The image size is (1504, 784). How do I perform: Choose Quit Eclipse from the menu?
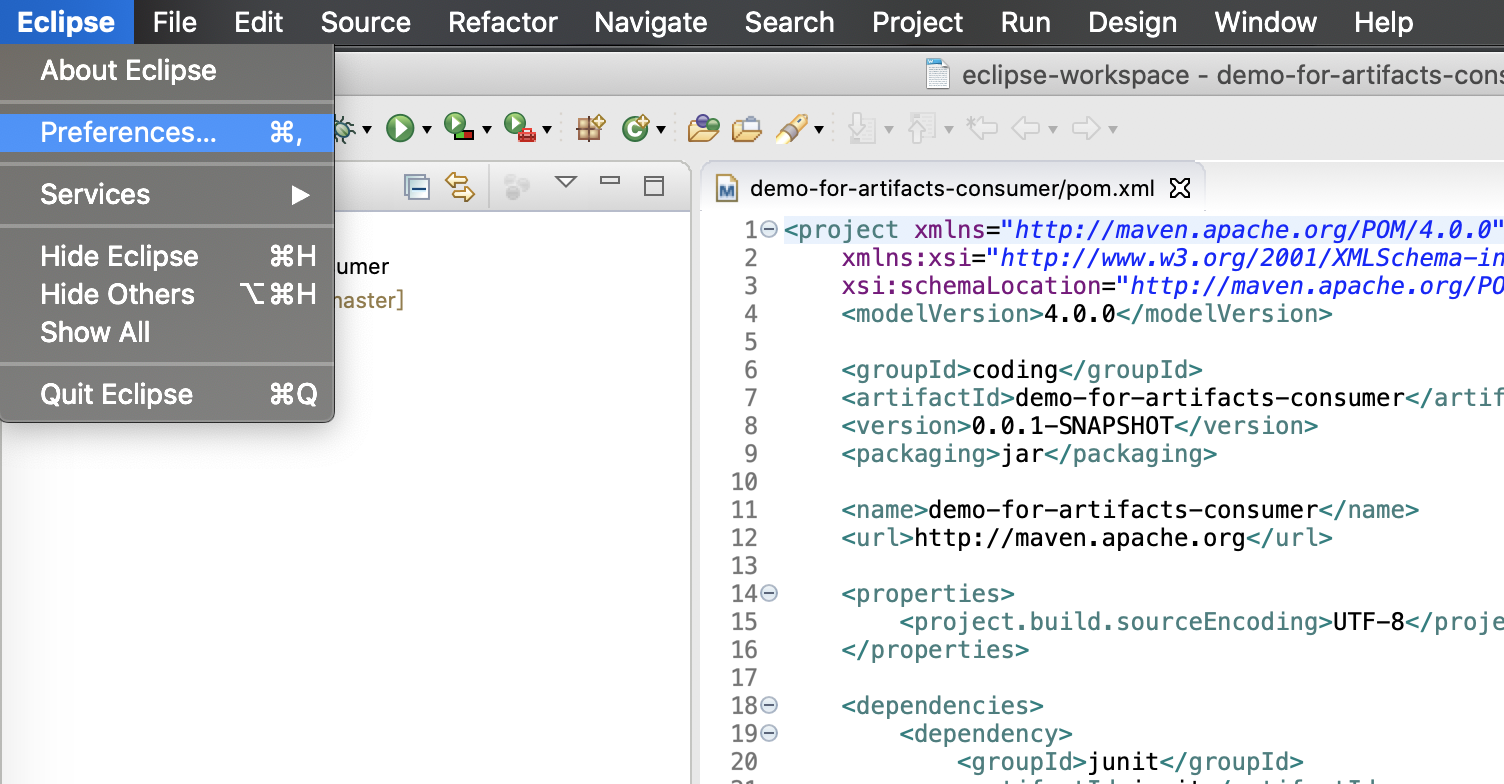coord(167,395)
